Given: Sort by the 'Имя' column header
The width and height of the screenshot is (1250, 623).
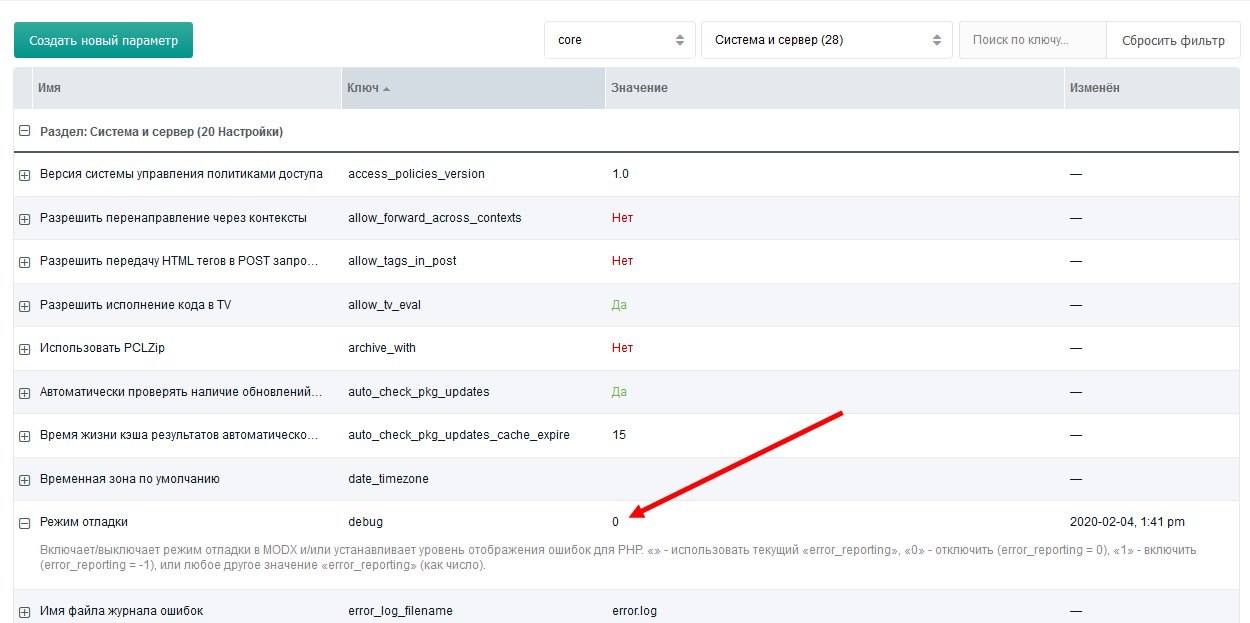Looking at the screenshot, I should coord(187,88).
